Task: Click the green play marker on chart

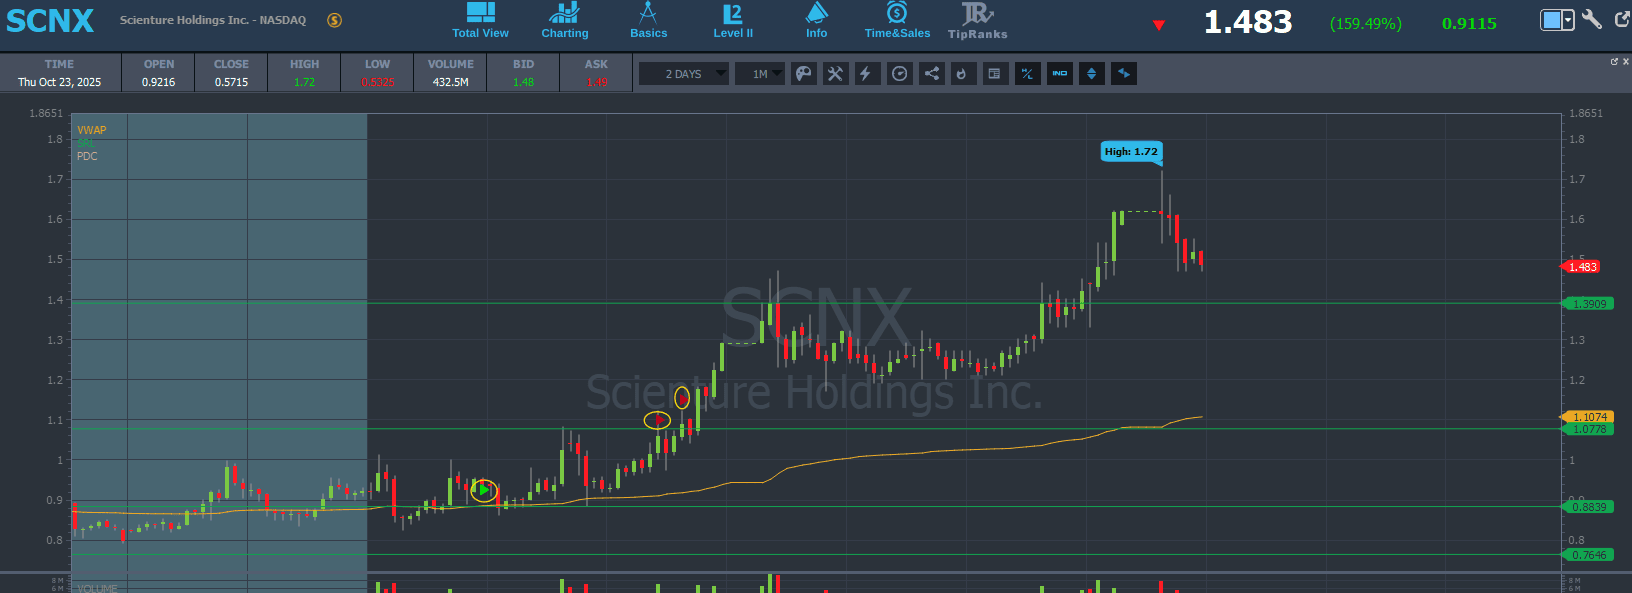Action: pos(484,490)
